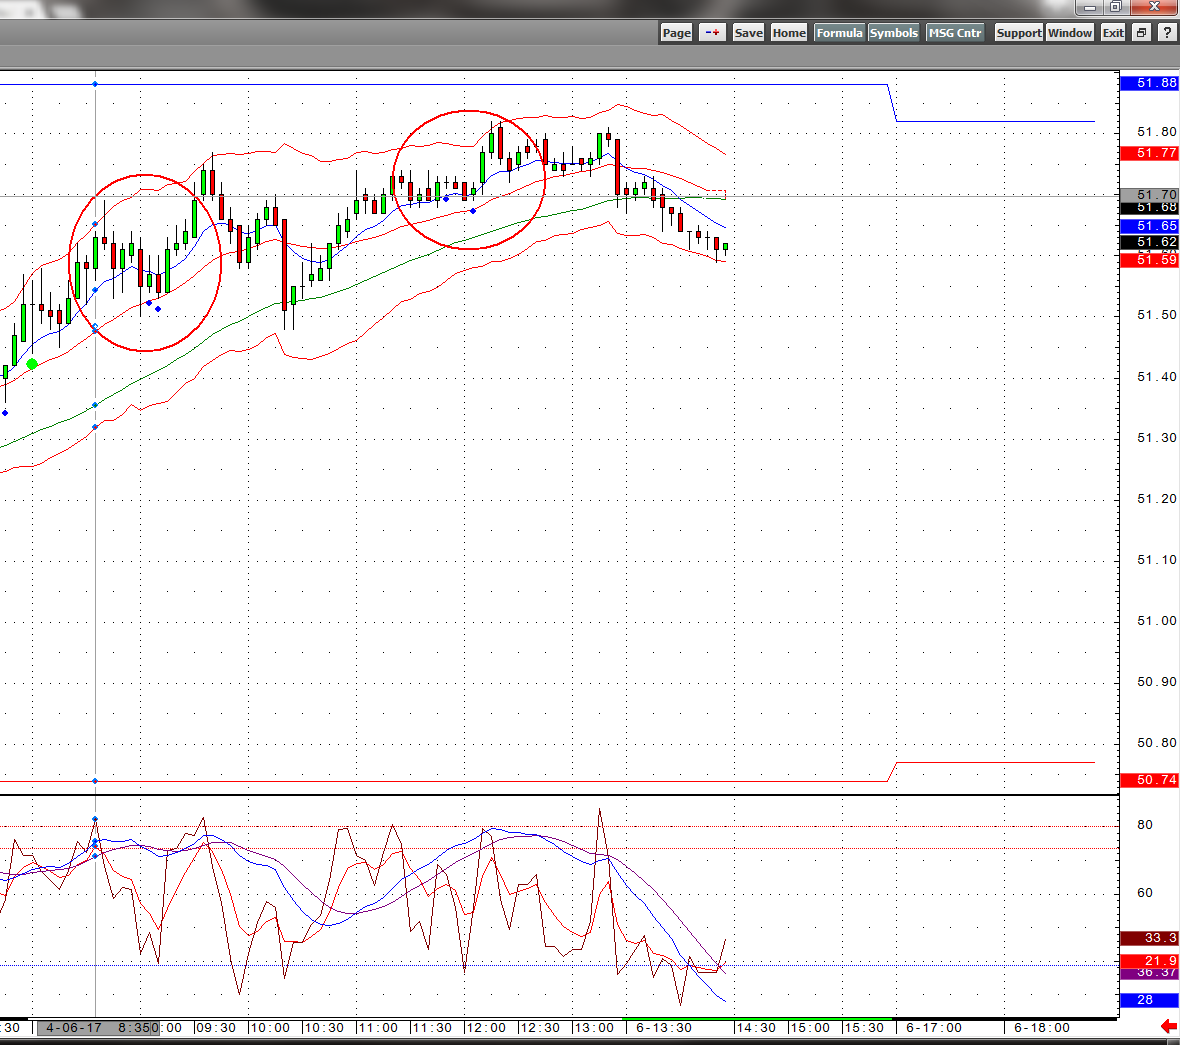
Task: Click the red scroll arrow below the price scale
Action: click(1169, 1026)
